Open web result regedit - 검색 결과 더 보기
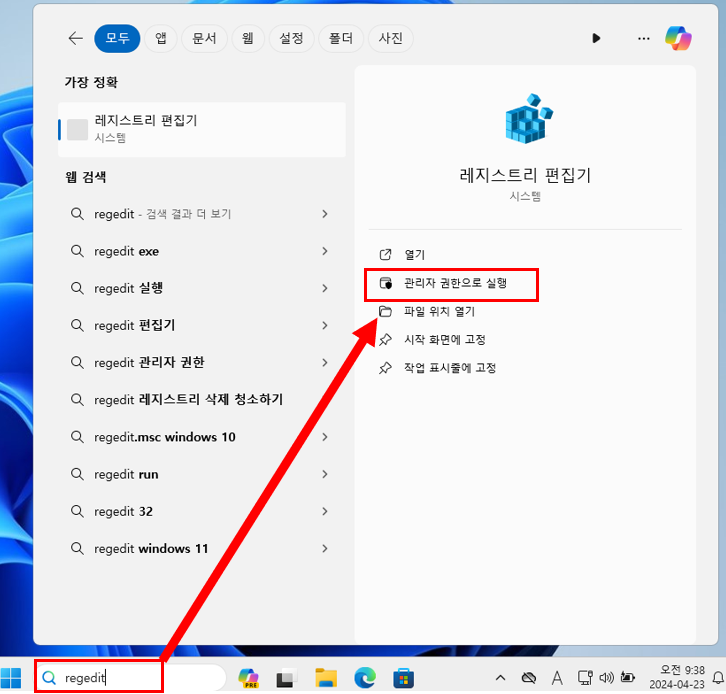The image size is (726, 694). (200, 214)
